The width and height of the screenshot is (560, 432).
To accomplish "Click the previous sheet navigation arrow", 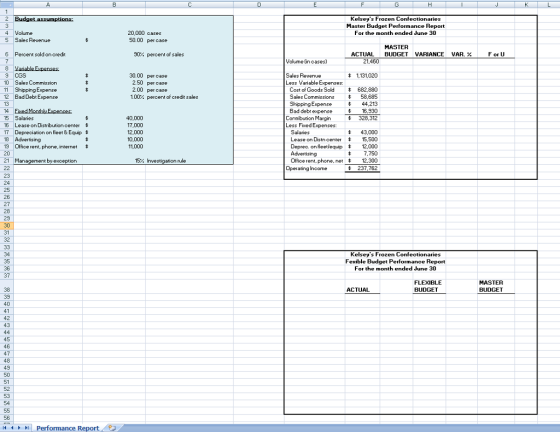I will tap(12, 428).
